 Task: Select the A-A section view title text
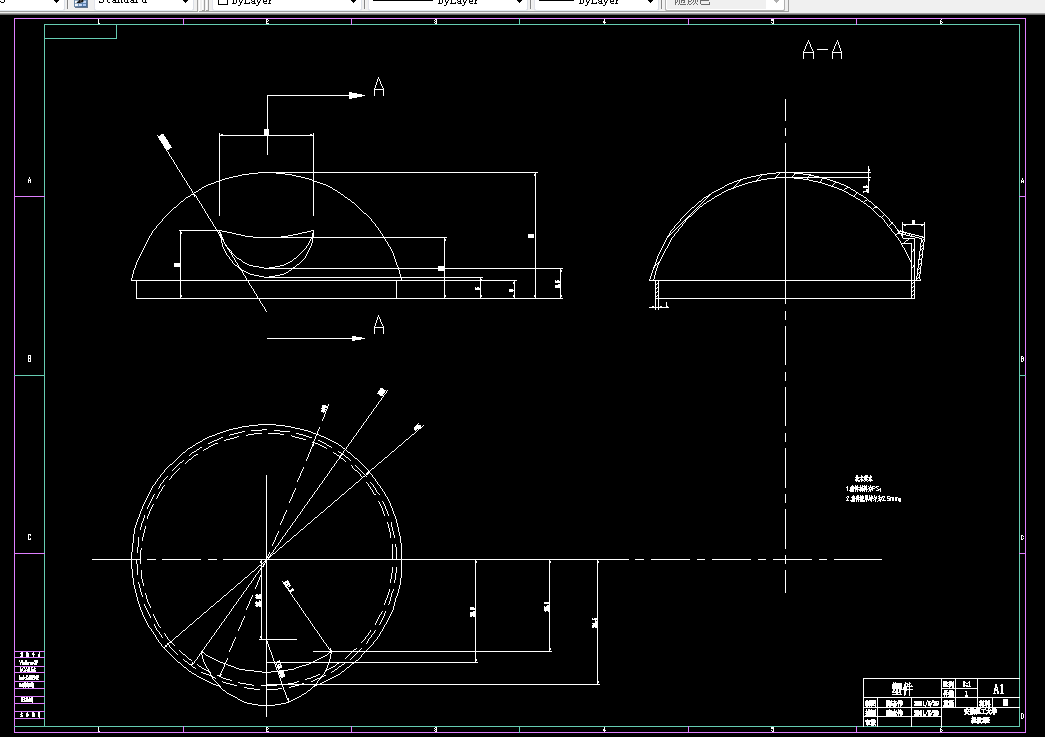(822, 50)
